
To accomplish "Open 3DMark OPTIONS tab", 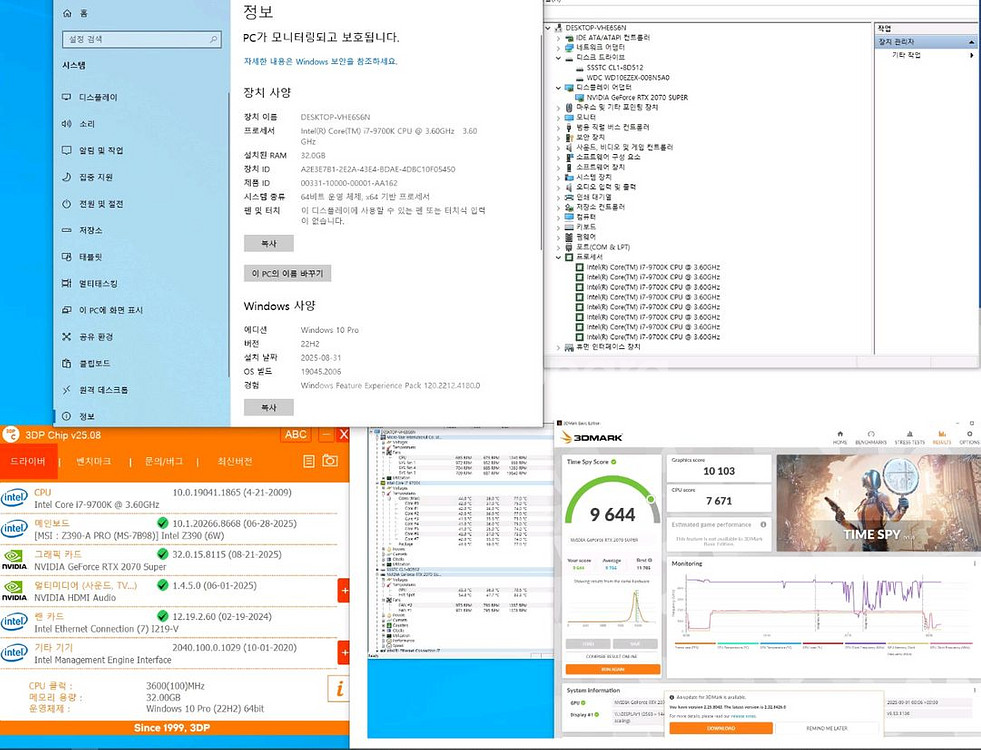I will click(969, 437).
